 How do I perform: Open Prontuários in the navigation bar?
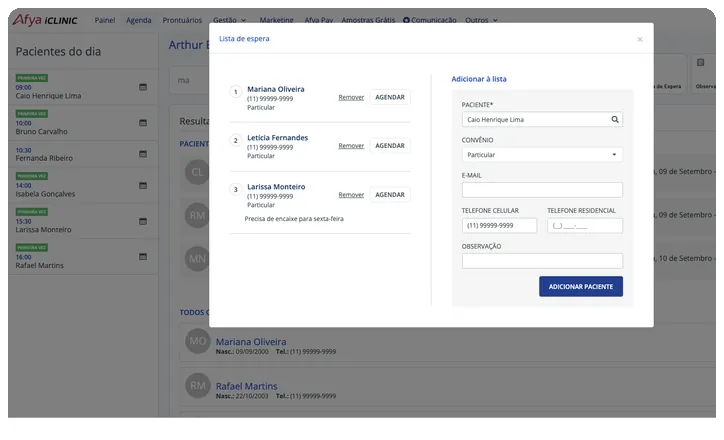(182, 20)
